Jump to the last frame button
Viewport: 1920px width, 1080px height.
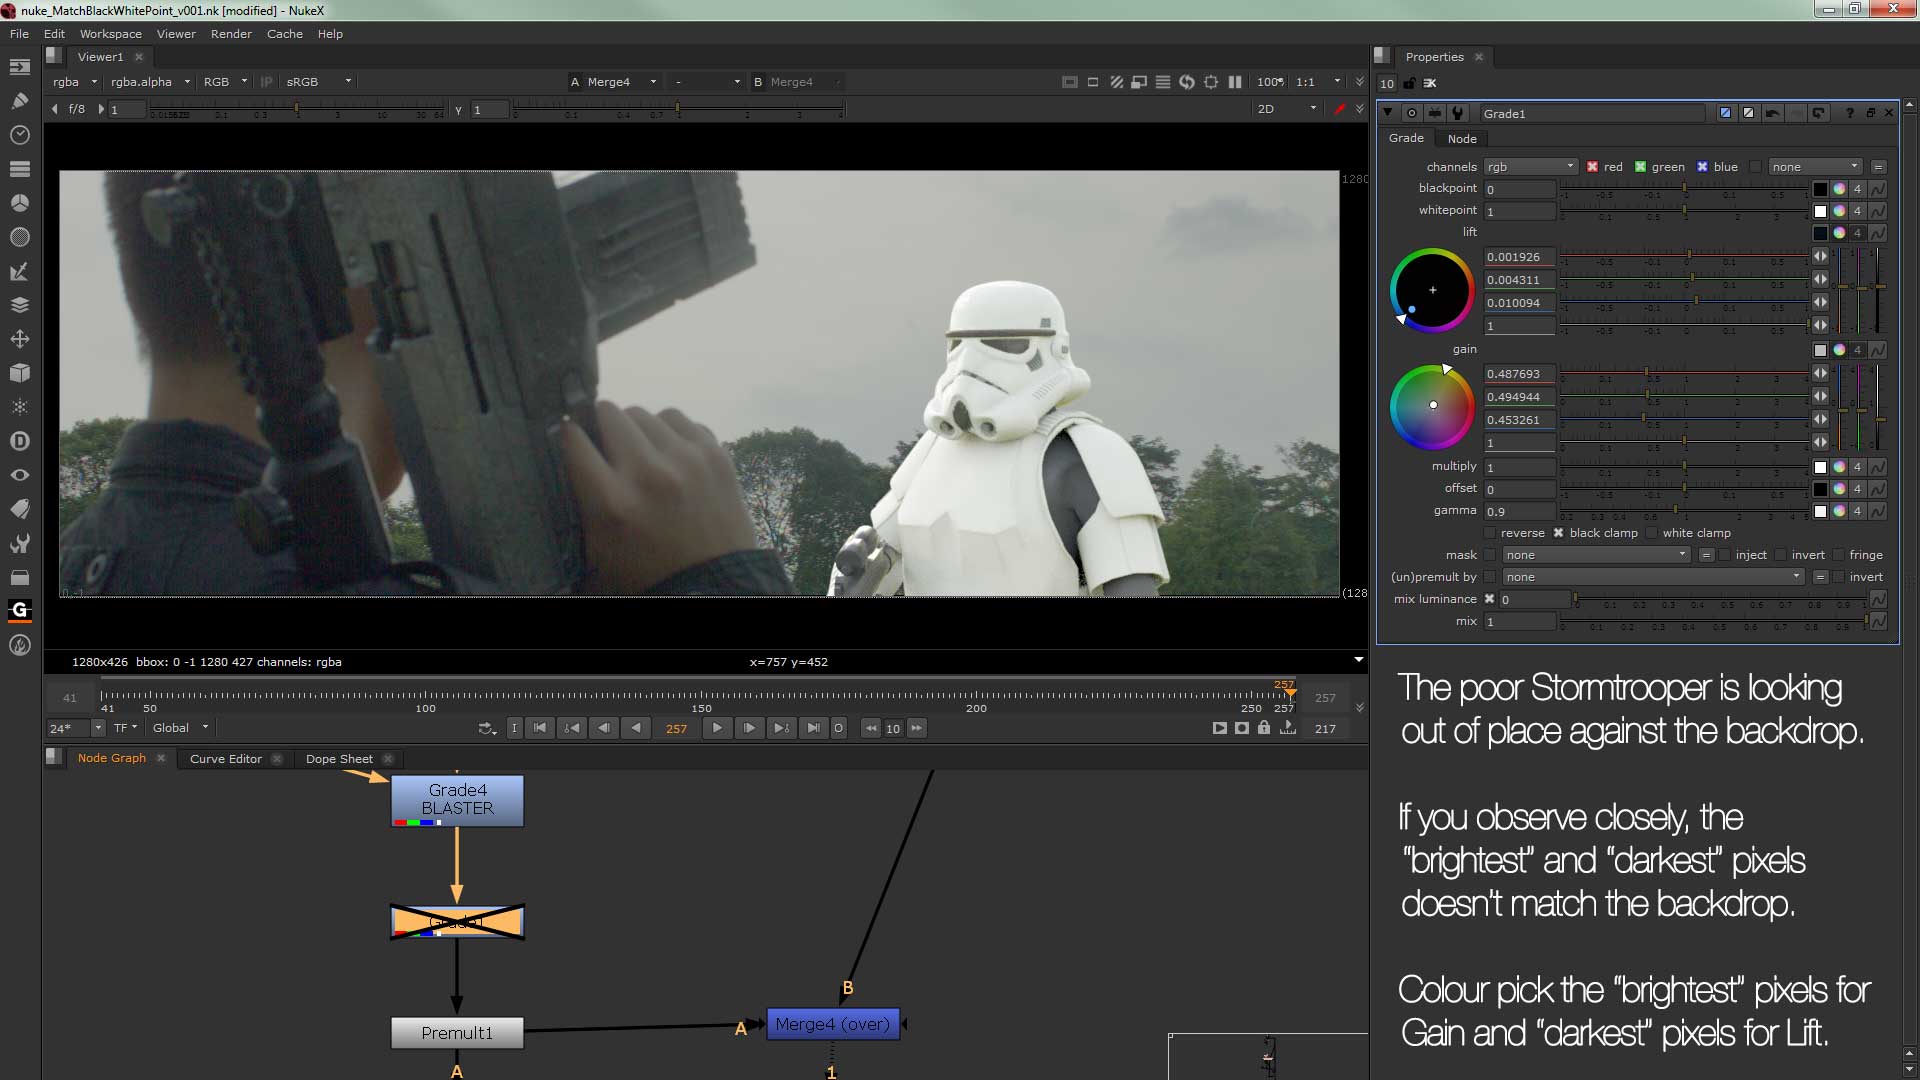coord(813,728)
